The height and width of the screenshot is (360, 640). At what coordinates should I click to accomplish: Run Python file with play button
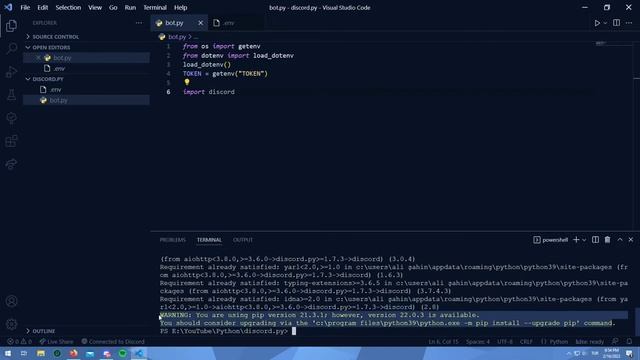click(597, 23)
